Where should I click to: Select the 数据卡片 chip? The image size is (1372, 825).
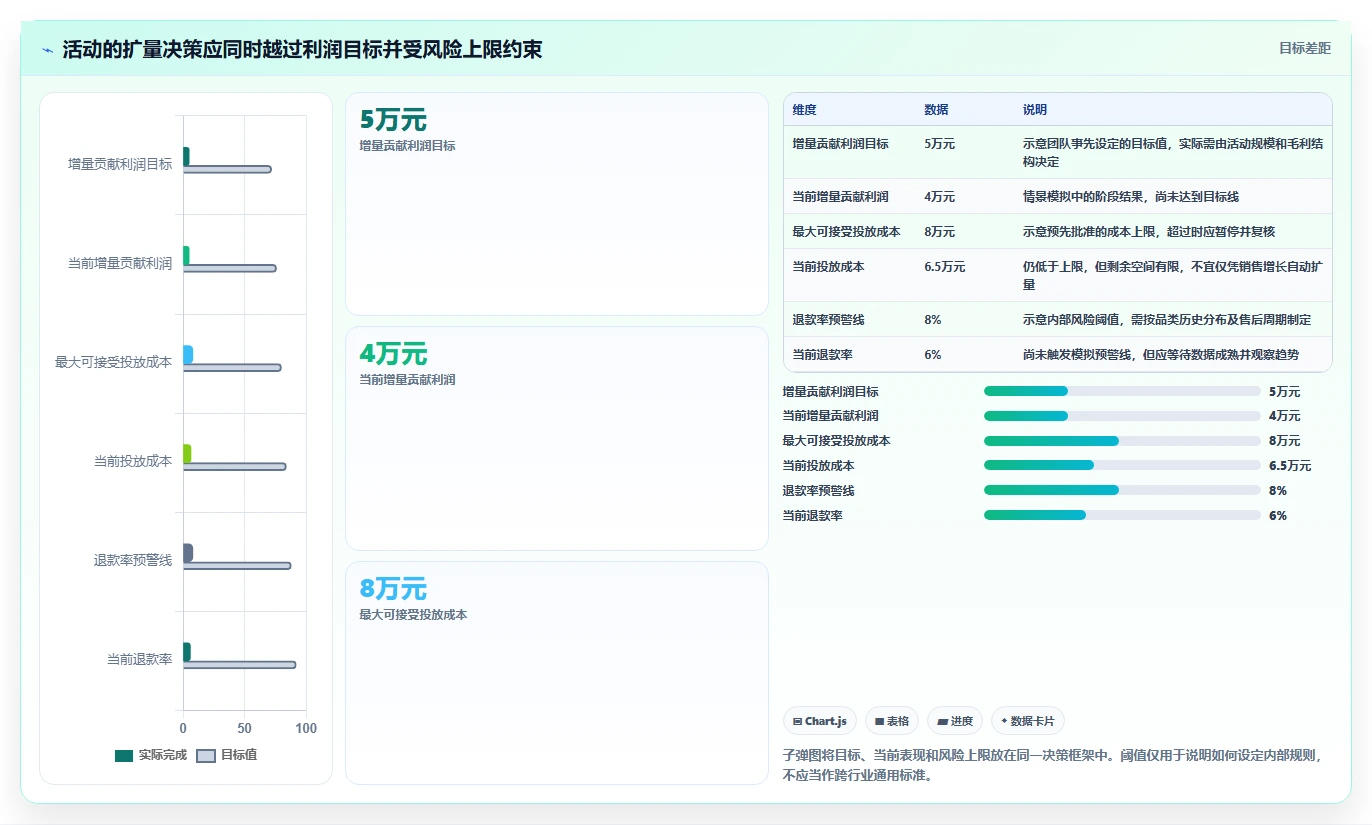[1028, 721]
